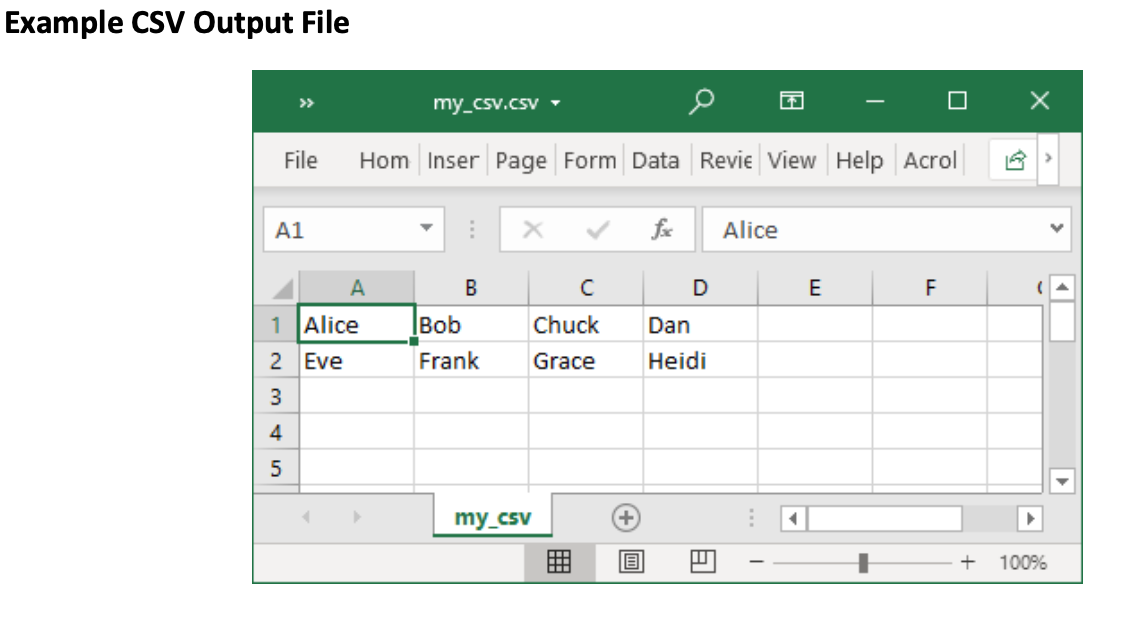Open the Data ribbon tab

click(655, 161)
